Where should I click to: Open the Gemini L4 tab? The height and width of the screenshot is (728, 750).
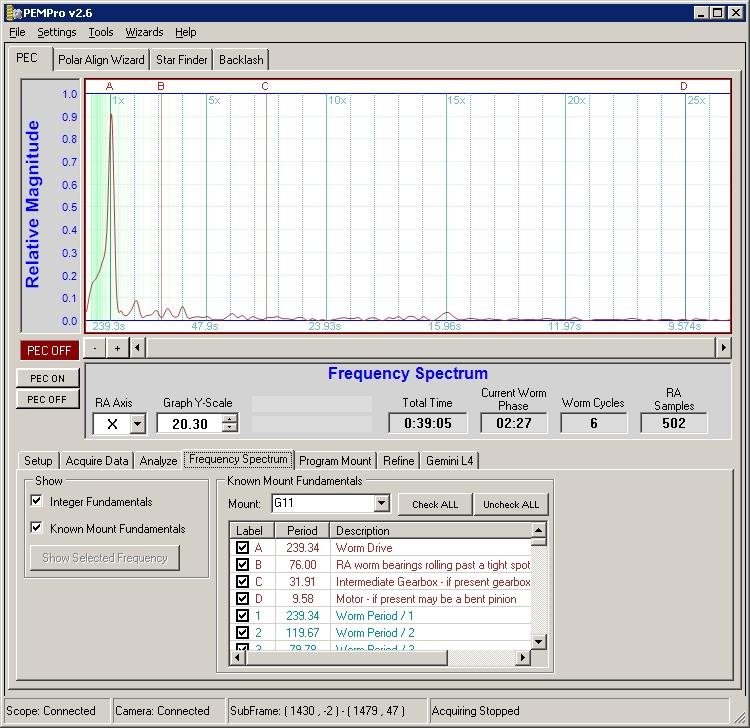point(449,461)
